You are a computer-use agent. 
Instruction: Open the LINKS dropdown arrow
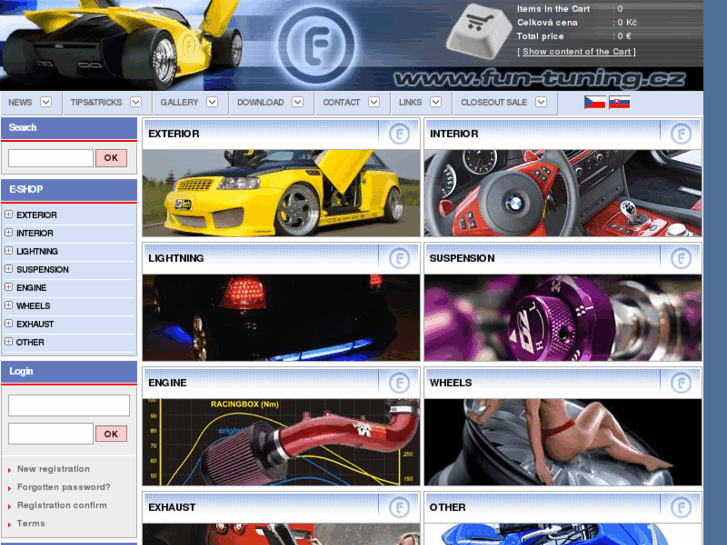(x=435, y=102)
